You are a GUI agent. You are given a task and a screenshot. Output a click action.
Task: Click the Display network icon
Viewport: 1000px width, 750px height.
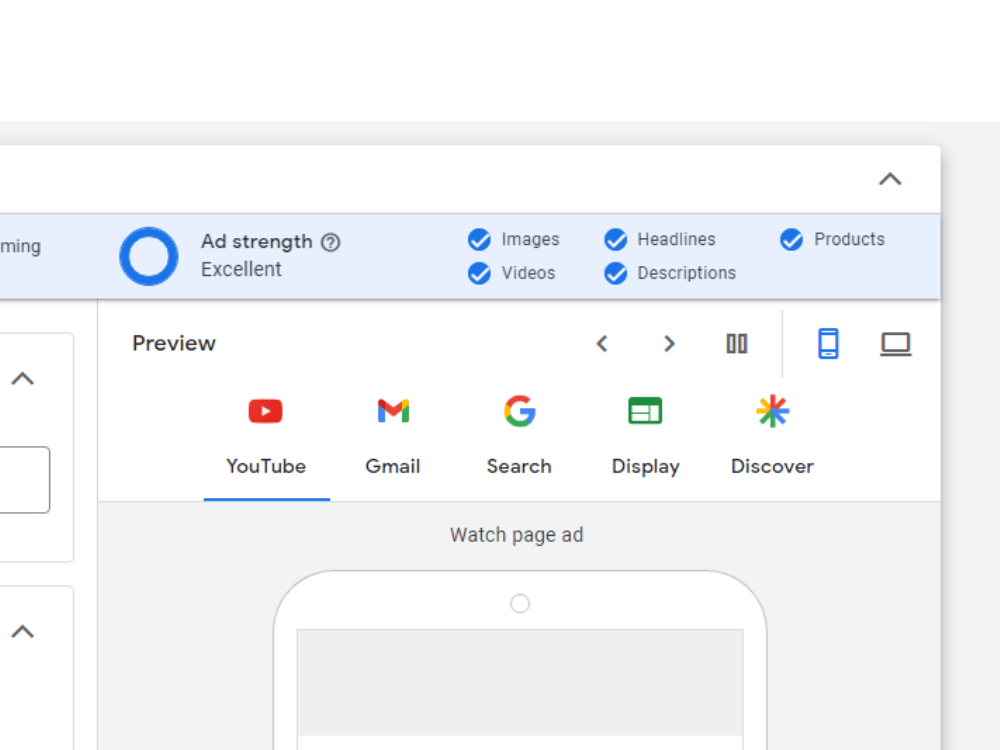(645, 411)
